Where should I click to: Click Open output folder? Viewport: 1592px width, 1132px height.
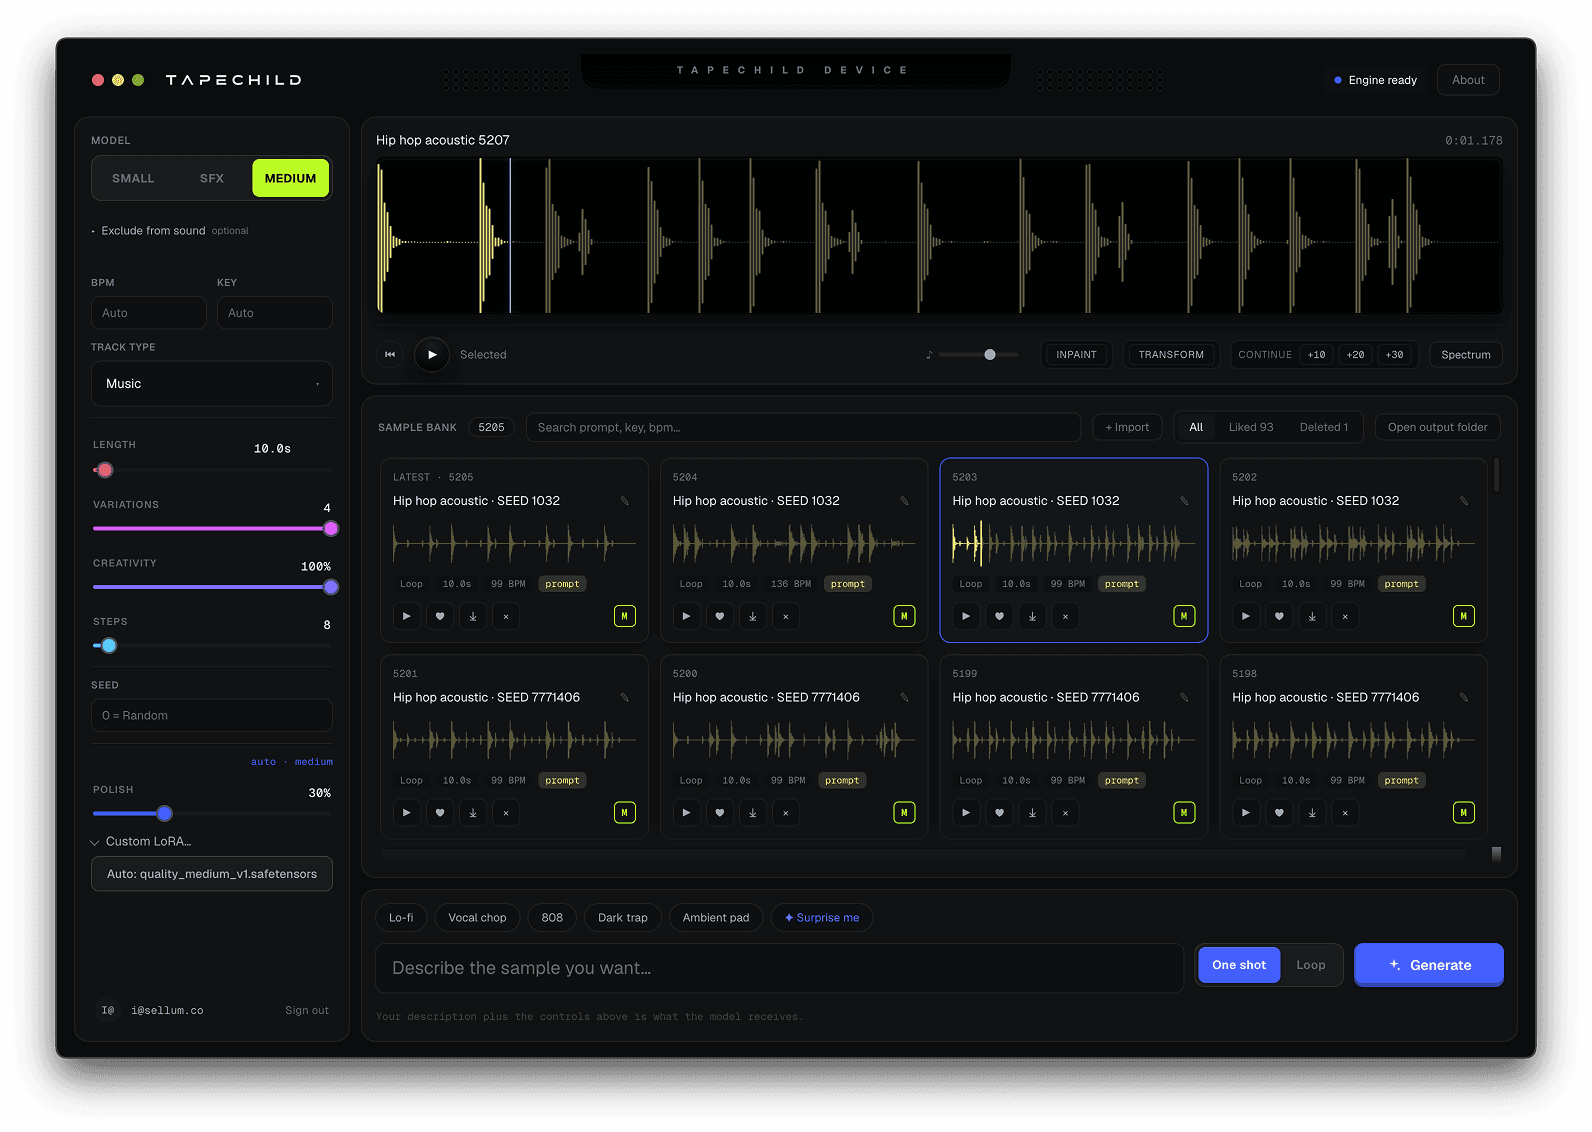click(1437, 427)
